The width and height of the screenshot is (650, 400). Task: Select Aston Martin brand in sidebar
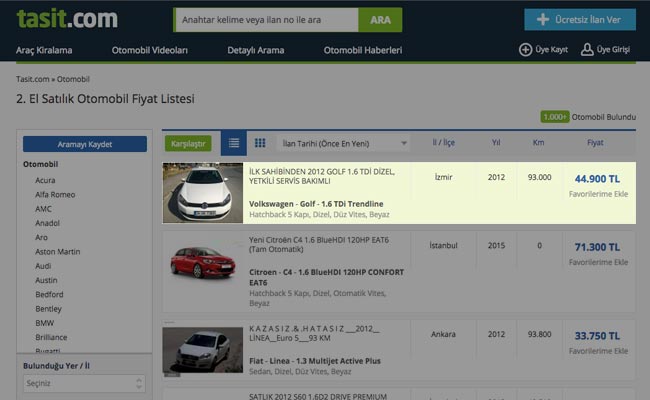pos(58,252)
